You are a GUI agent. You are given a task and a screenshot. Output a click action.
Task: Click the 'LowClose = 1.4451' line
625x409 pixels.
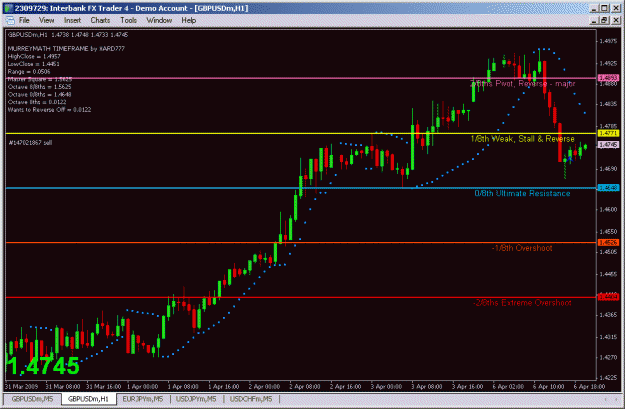click(x=33, y=64)
